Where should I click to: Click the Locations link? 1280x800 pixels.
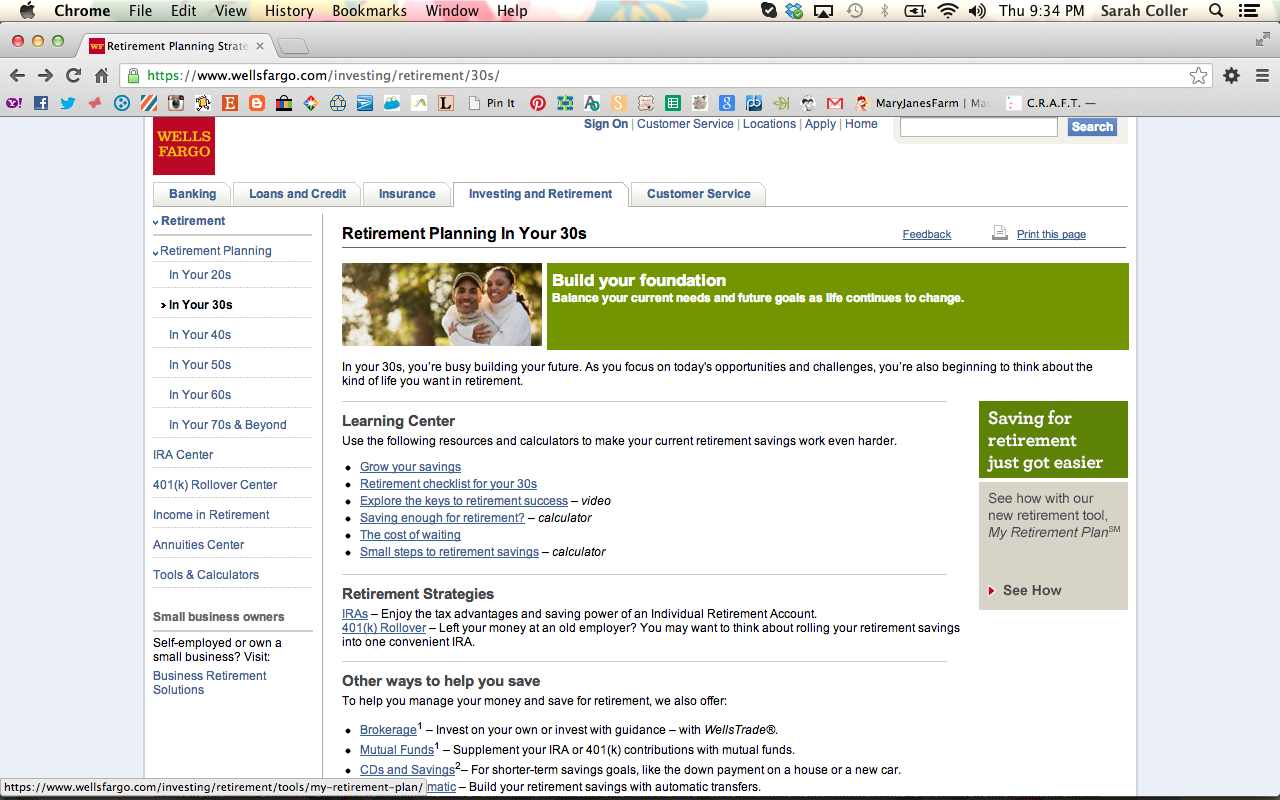click(769, 124)
